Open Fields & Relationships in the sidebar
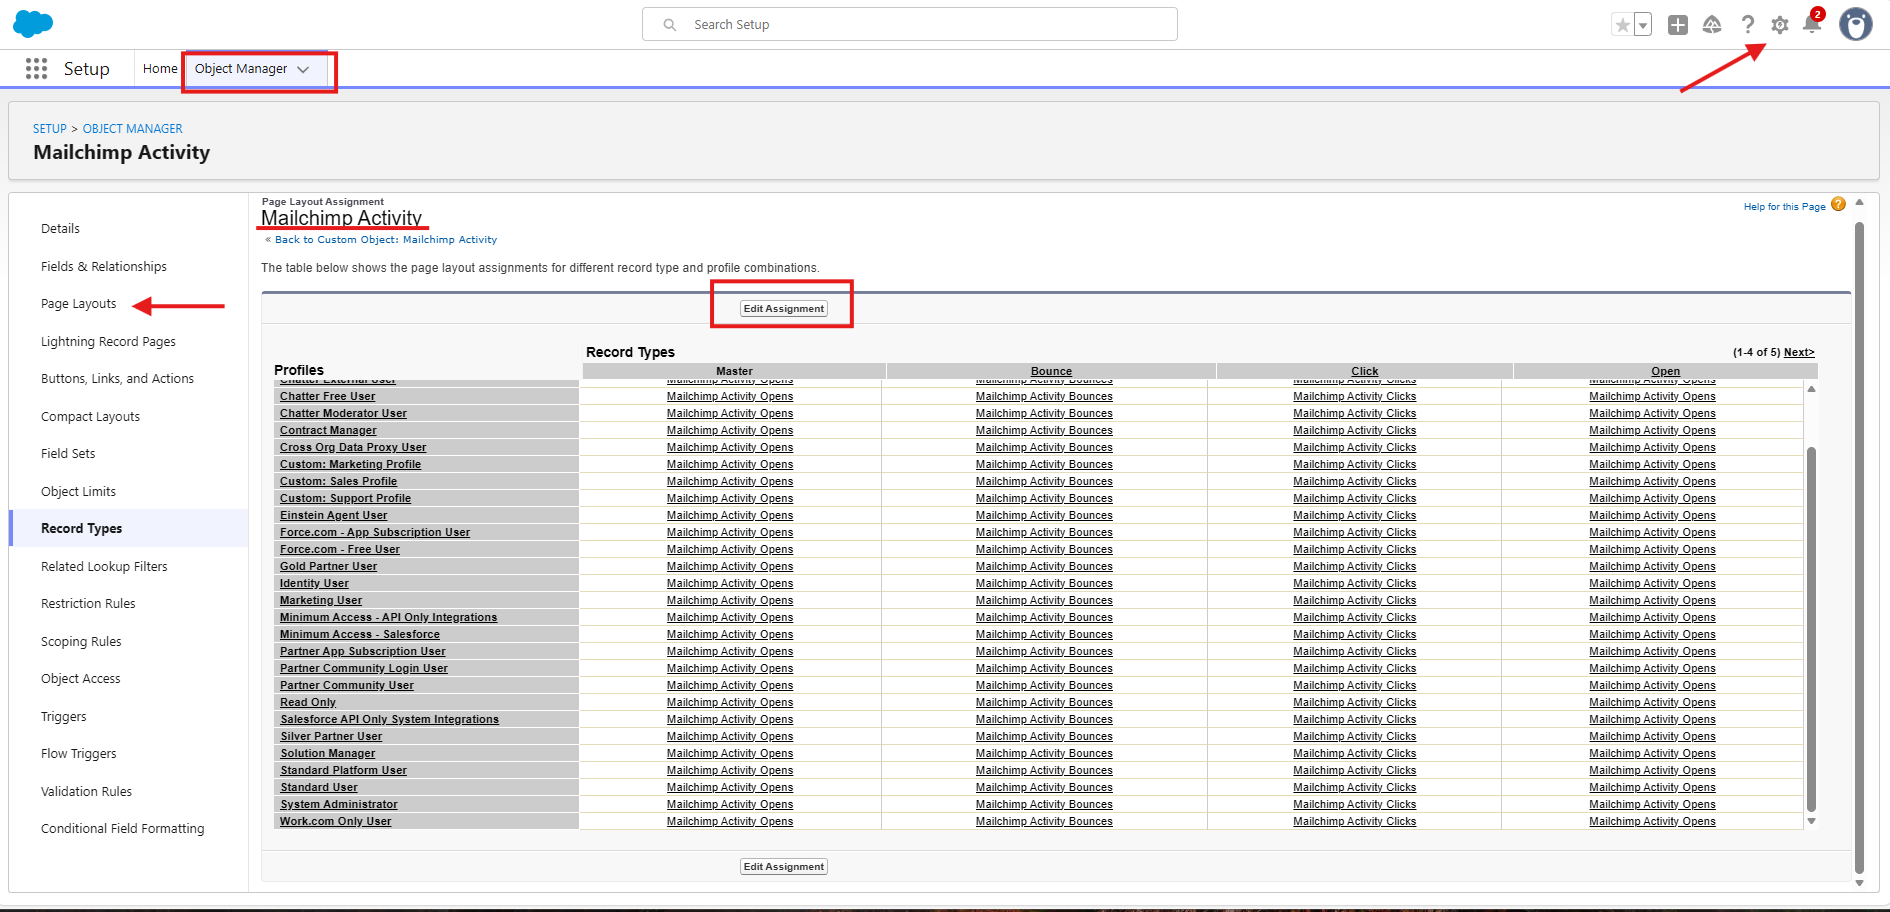 [x=104, y=267]
